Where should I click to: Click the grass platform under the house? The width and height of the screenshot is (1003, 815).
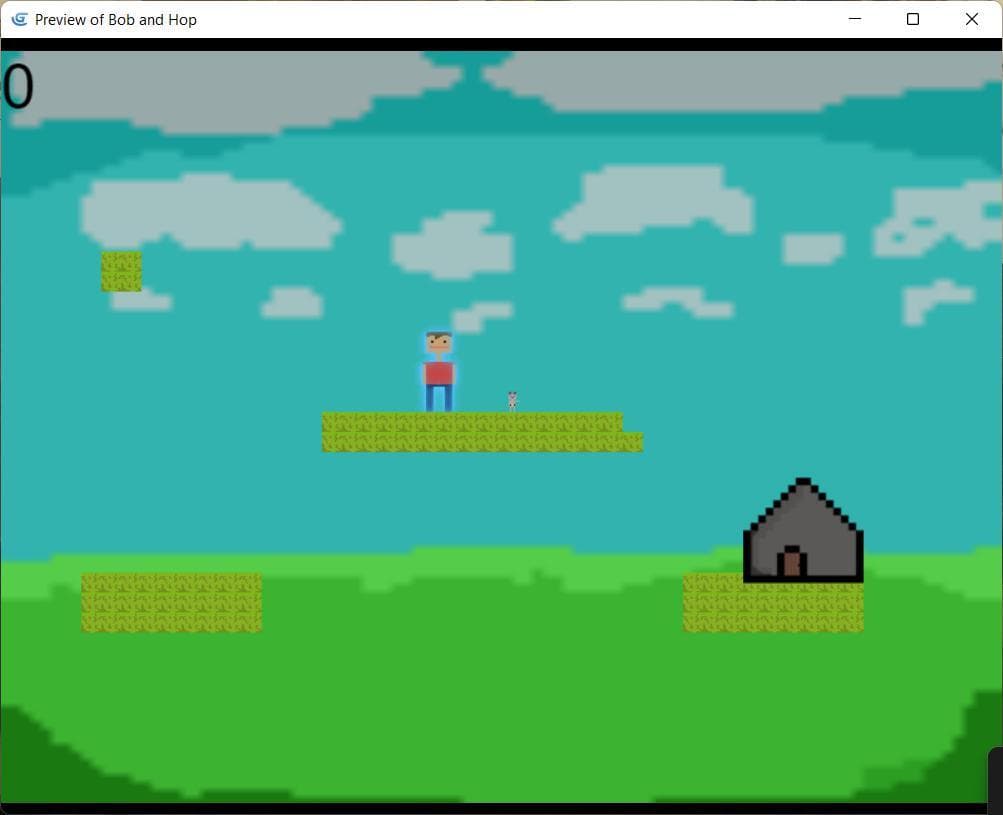773,604
